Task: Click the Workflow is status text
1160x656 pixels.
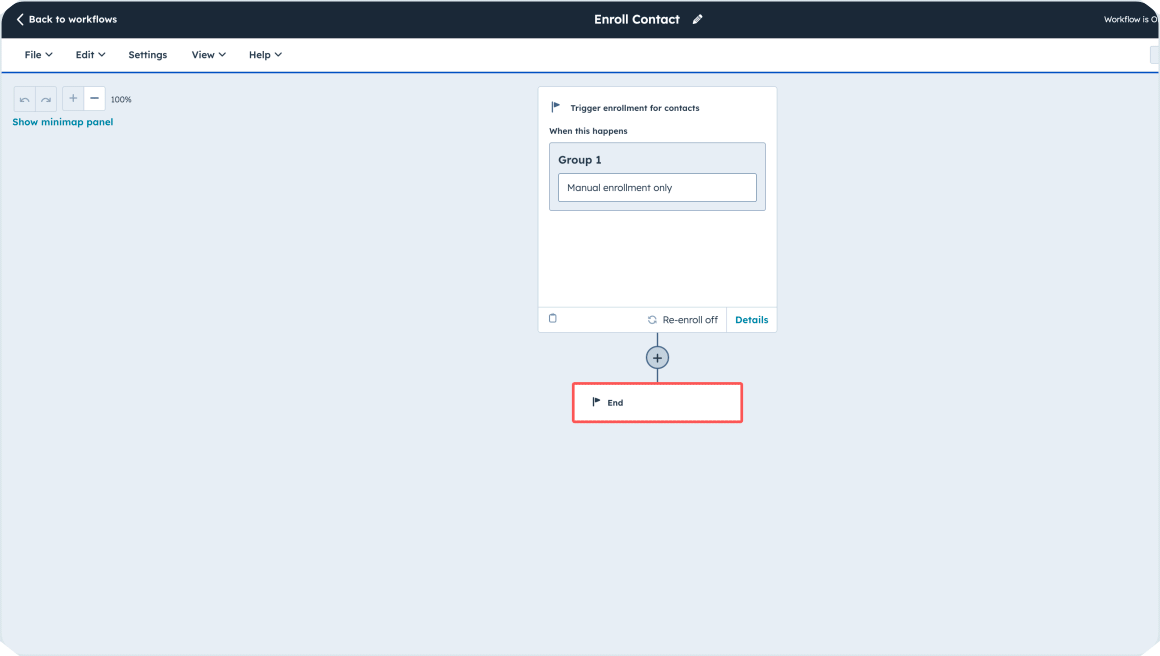Action: (1130, 19)
